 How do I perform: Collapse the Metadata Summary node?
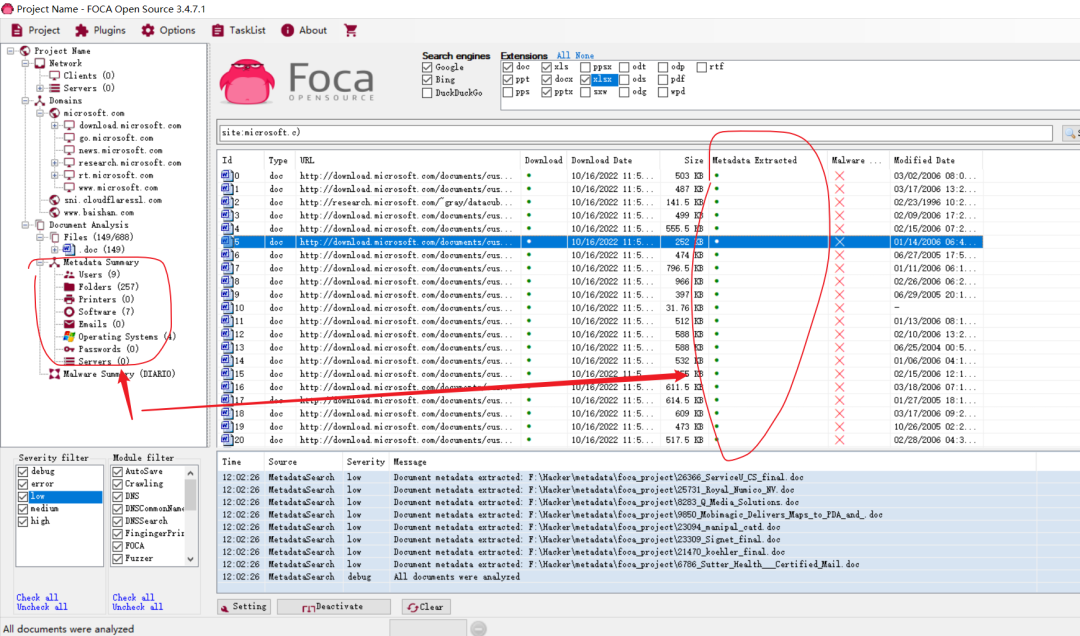40,262
